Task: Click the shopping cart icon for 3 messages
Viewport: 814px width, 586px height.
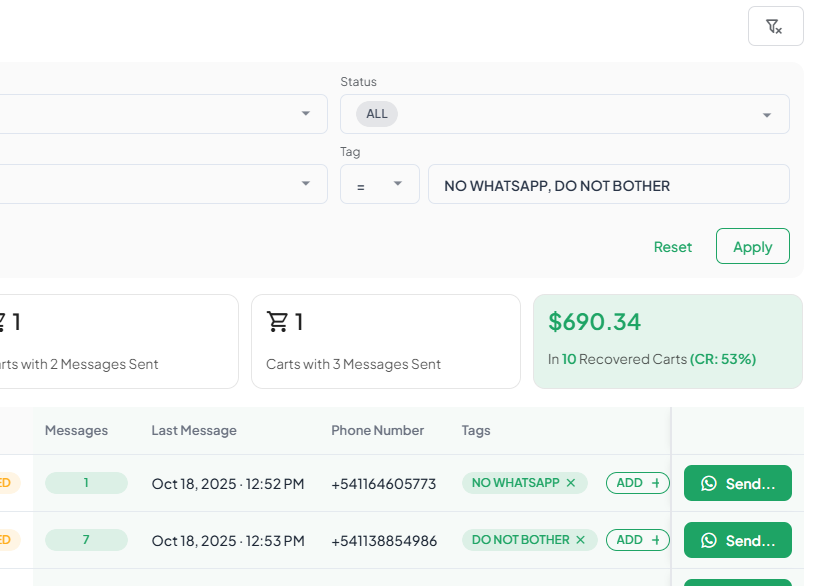Action: tap(278, 322)
